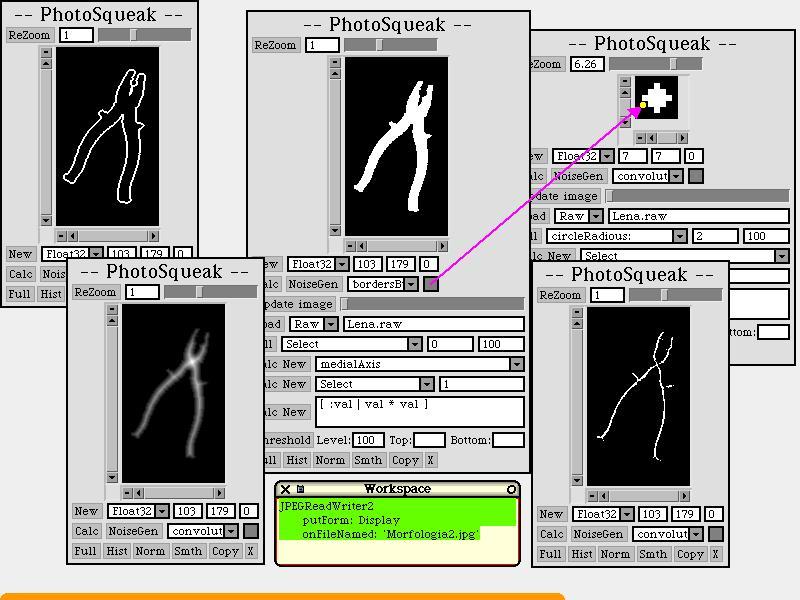Open the bordersB dropdown arrow in the center window
Screen dimensions: 800x600
[x=411, y=284]
